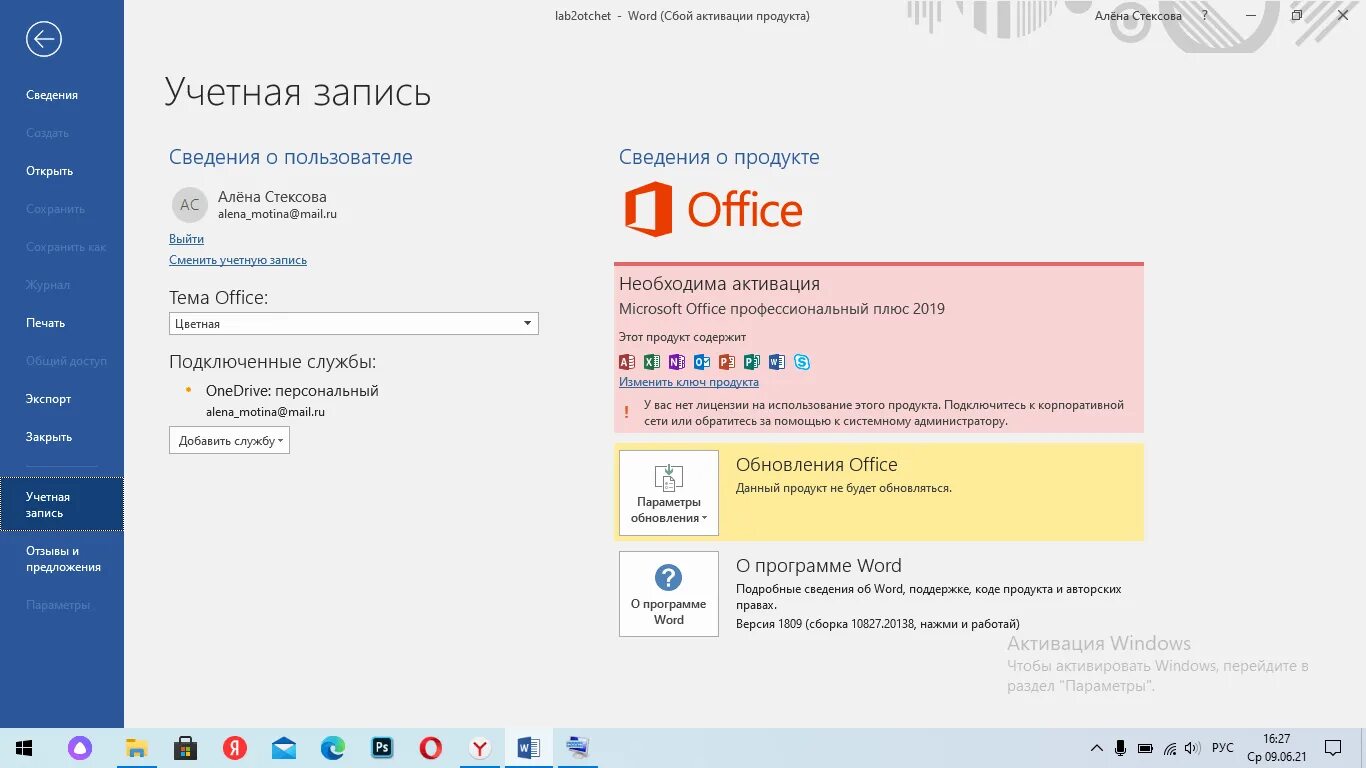
Task: Launch Alice assistant from the taskbar
Action: click(x=80, y=748)
